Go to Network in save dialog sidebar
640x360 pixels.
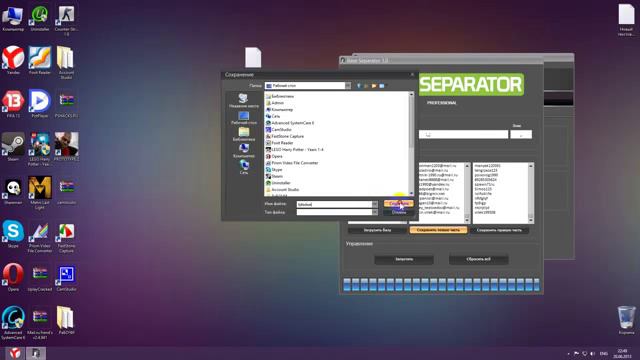(244, 167)
